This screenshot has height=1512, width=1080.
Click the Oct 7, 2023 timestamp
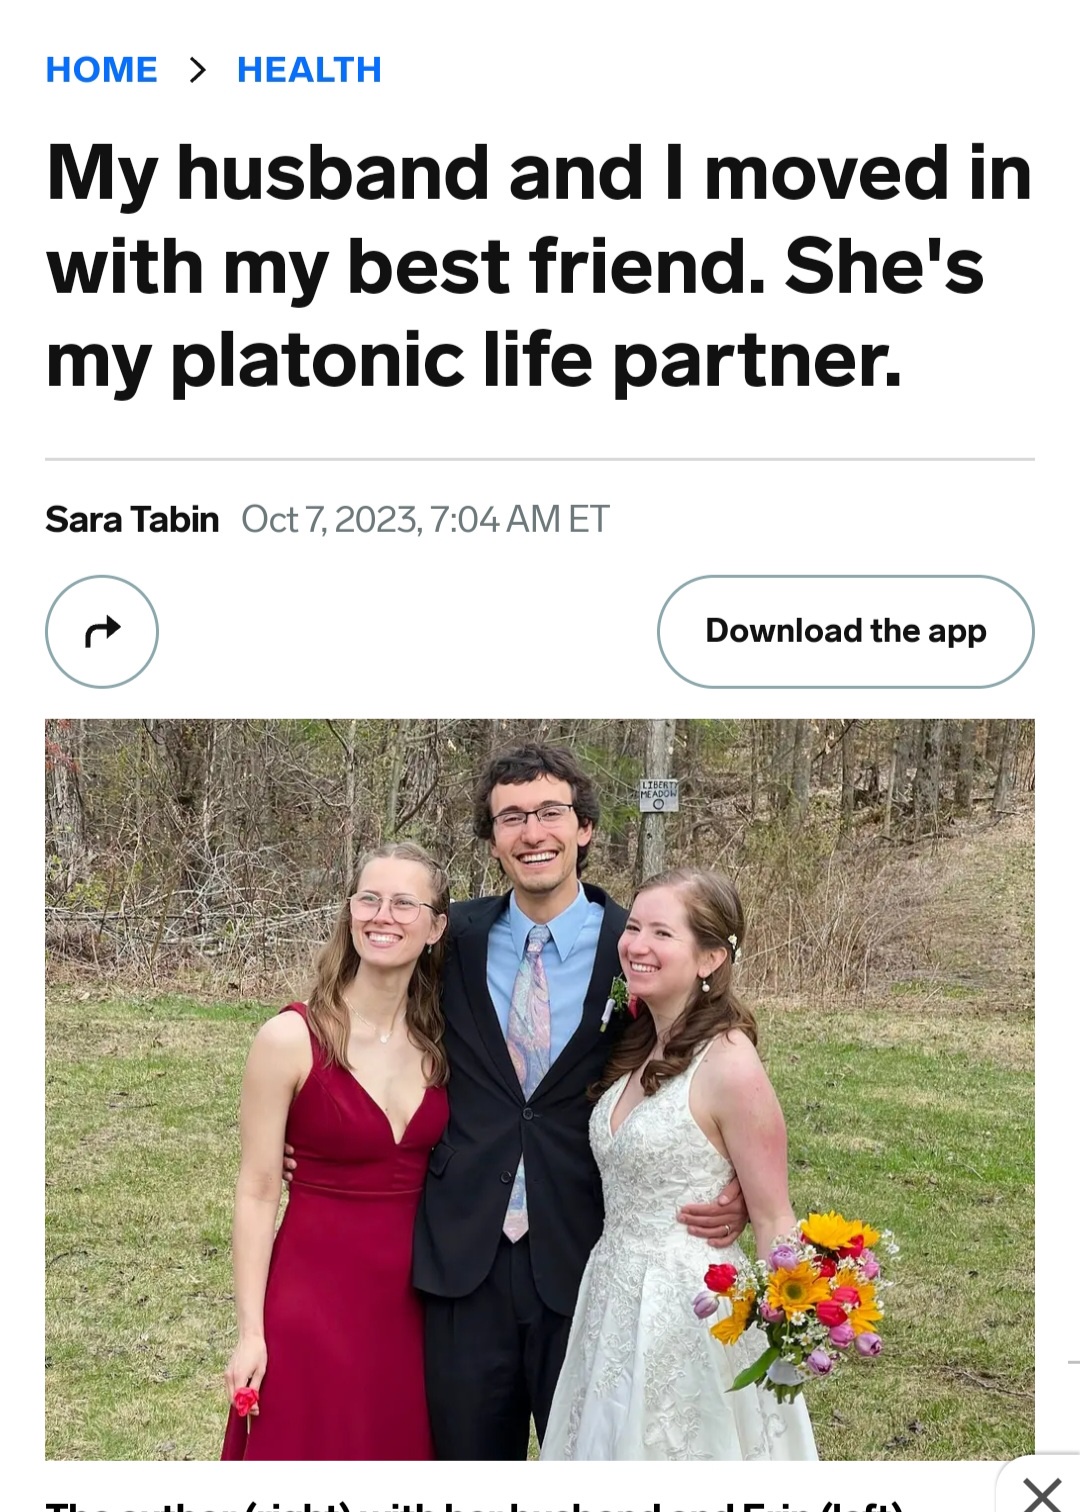[425, 519]
